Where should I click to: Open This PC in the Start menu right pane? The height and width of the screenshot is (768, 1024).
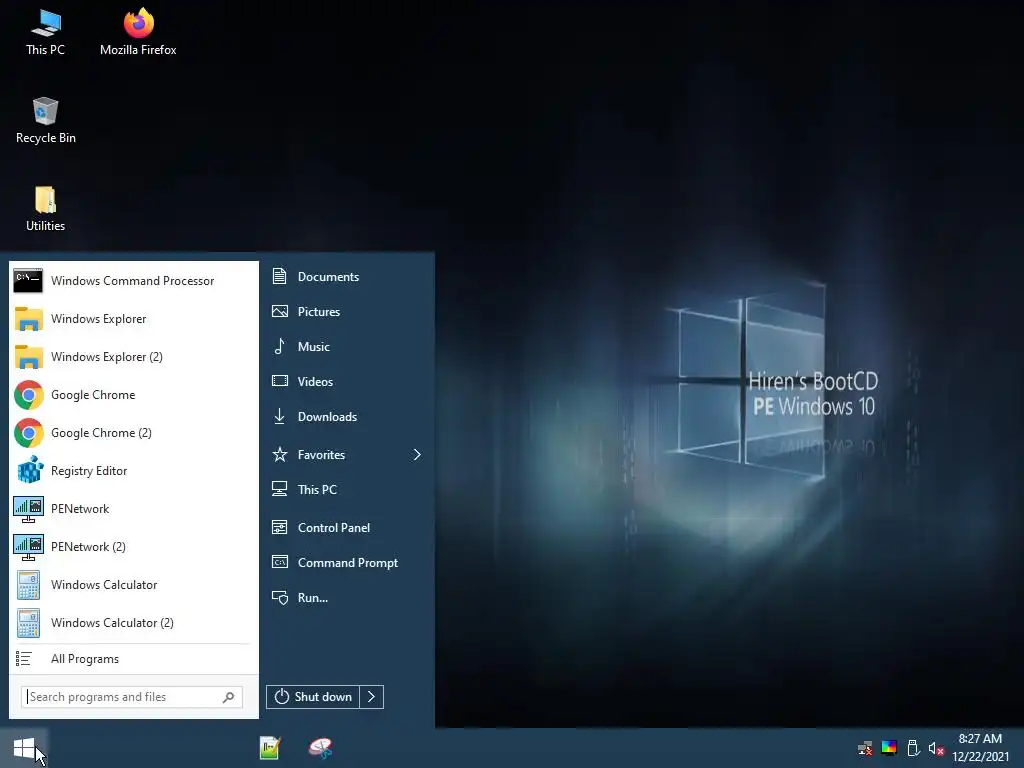tap(346, 490)
